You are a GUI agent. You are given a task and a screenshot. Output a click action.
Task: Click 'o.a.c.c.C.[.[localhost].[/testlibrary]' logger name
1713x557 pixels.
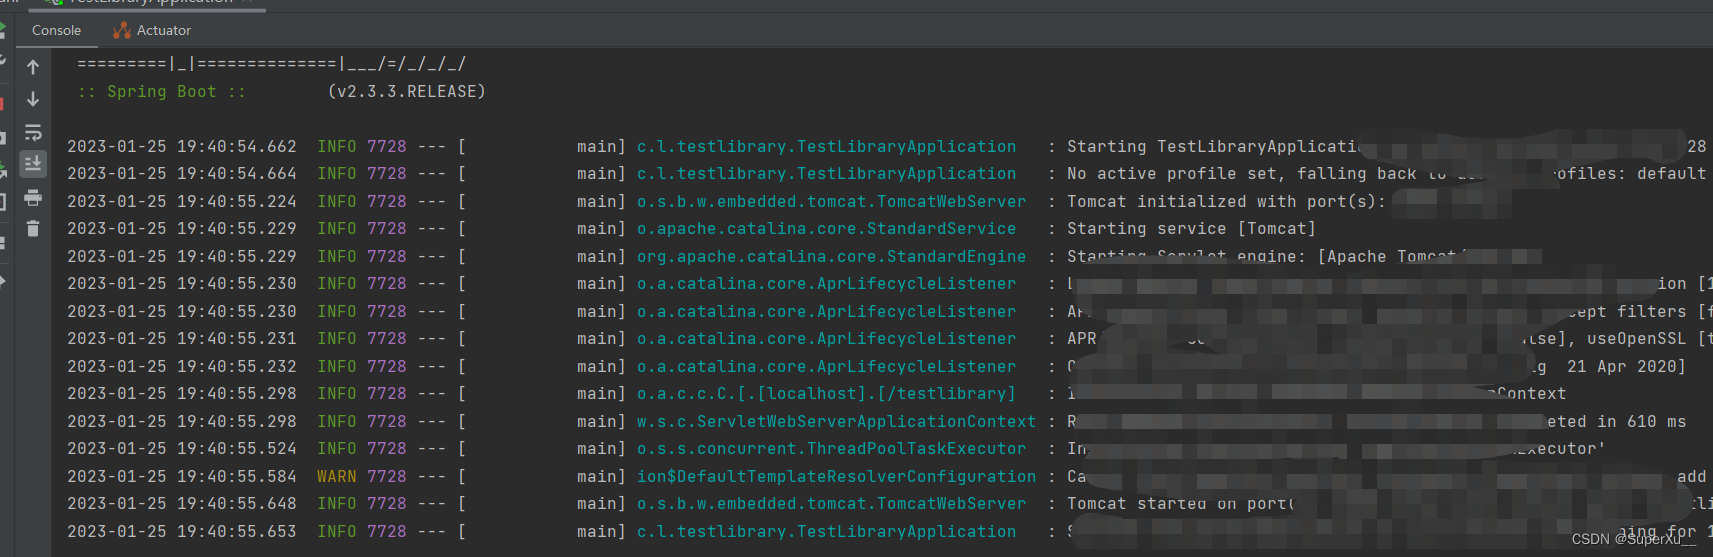[x=826, y=394]
